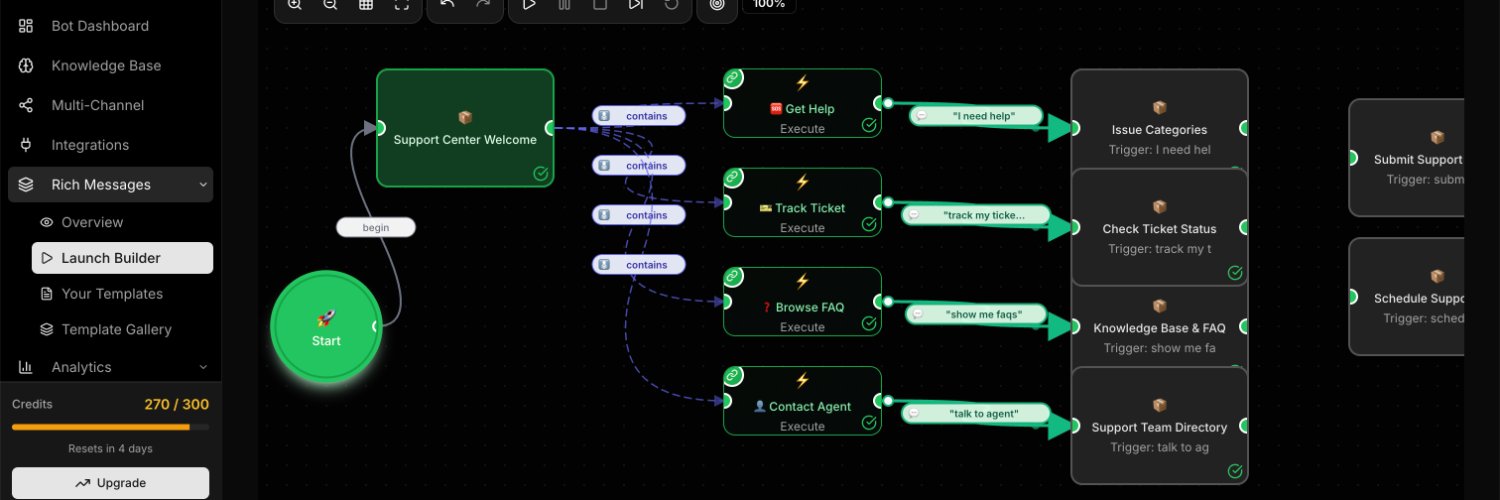This screenshot has width=1500, height=500.
Task: Click the checkmark on Browse FAQ node
Action: tap(869, 323)
